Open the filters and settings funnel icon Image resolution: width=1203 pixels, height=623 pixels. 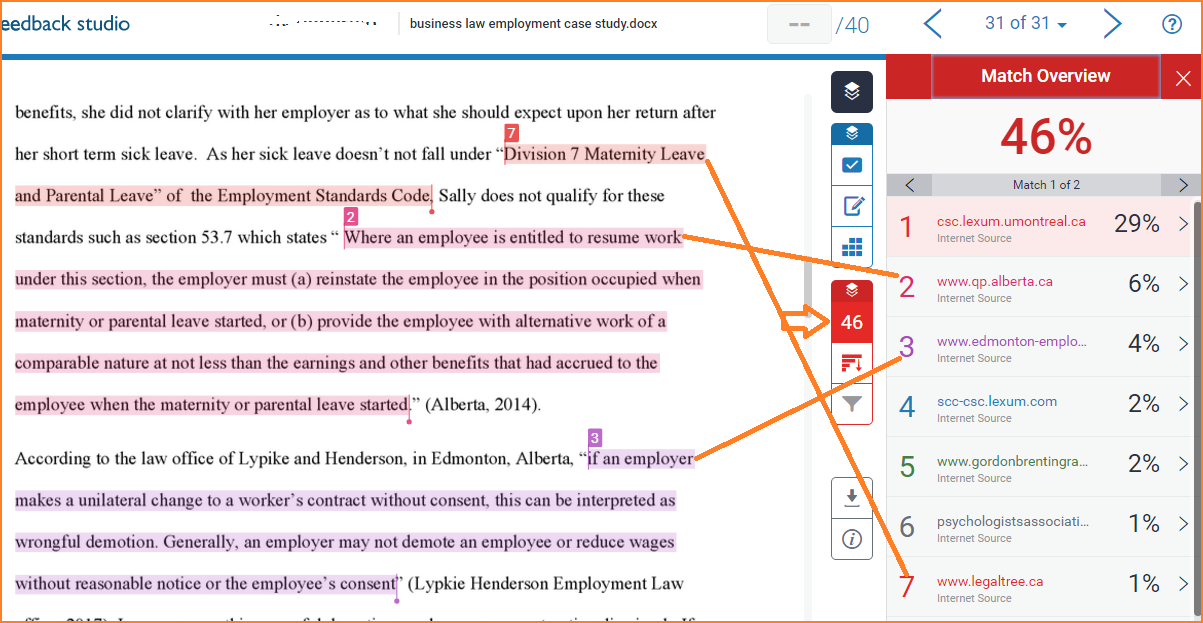[852, 404]
